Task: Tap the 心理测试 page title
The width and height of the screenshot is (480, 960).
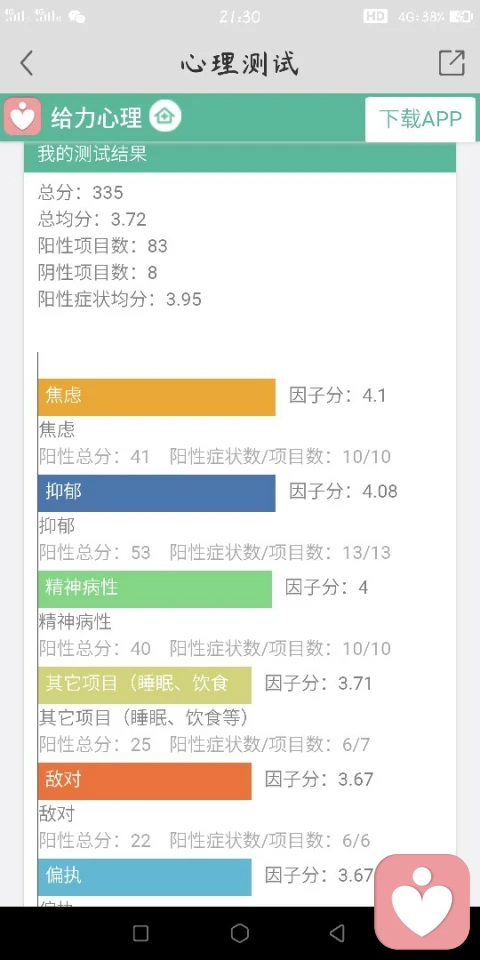Action: click(239, 64)
